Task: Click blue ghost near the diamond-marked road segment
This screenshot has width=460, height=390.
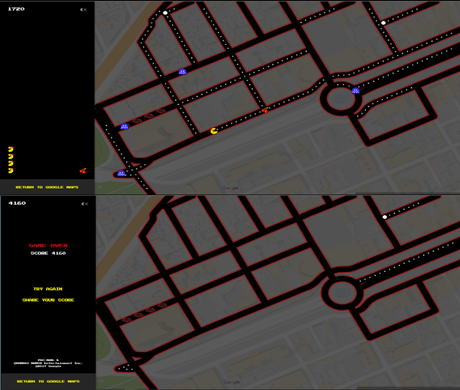Action: point(124,126)
